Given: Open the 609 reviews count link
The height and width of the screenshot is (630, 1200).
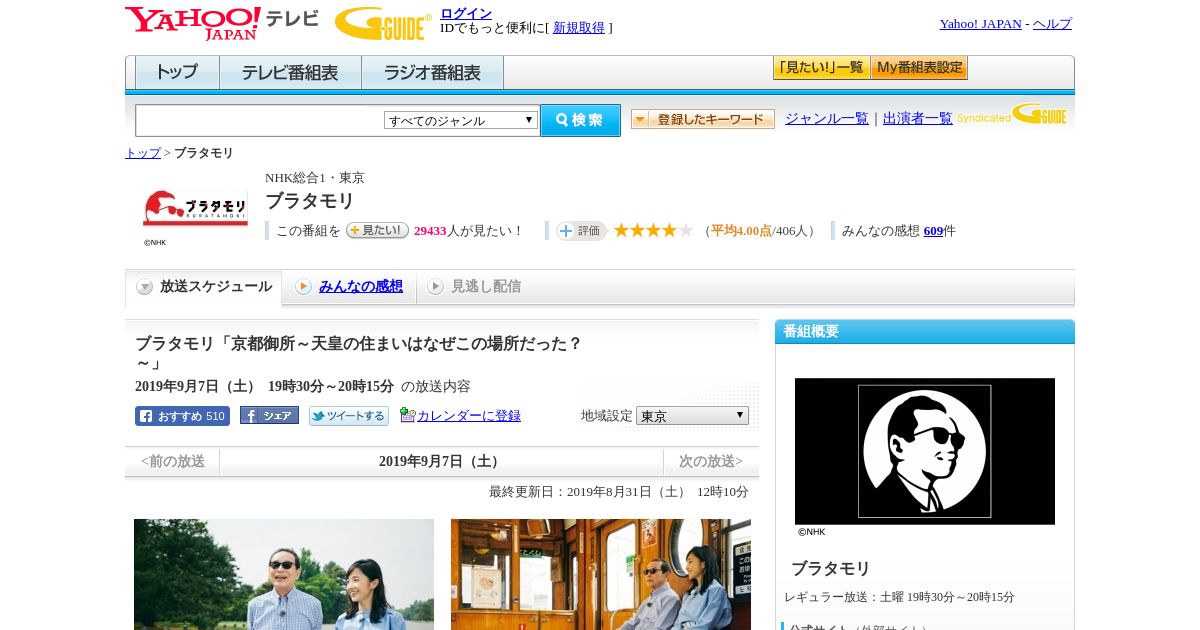Looking at the screenshot, I should tap(934, 231).
